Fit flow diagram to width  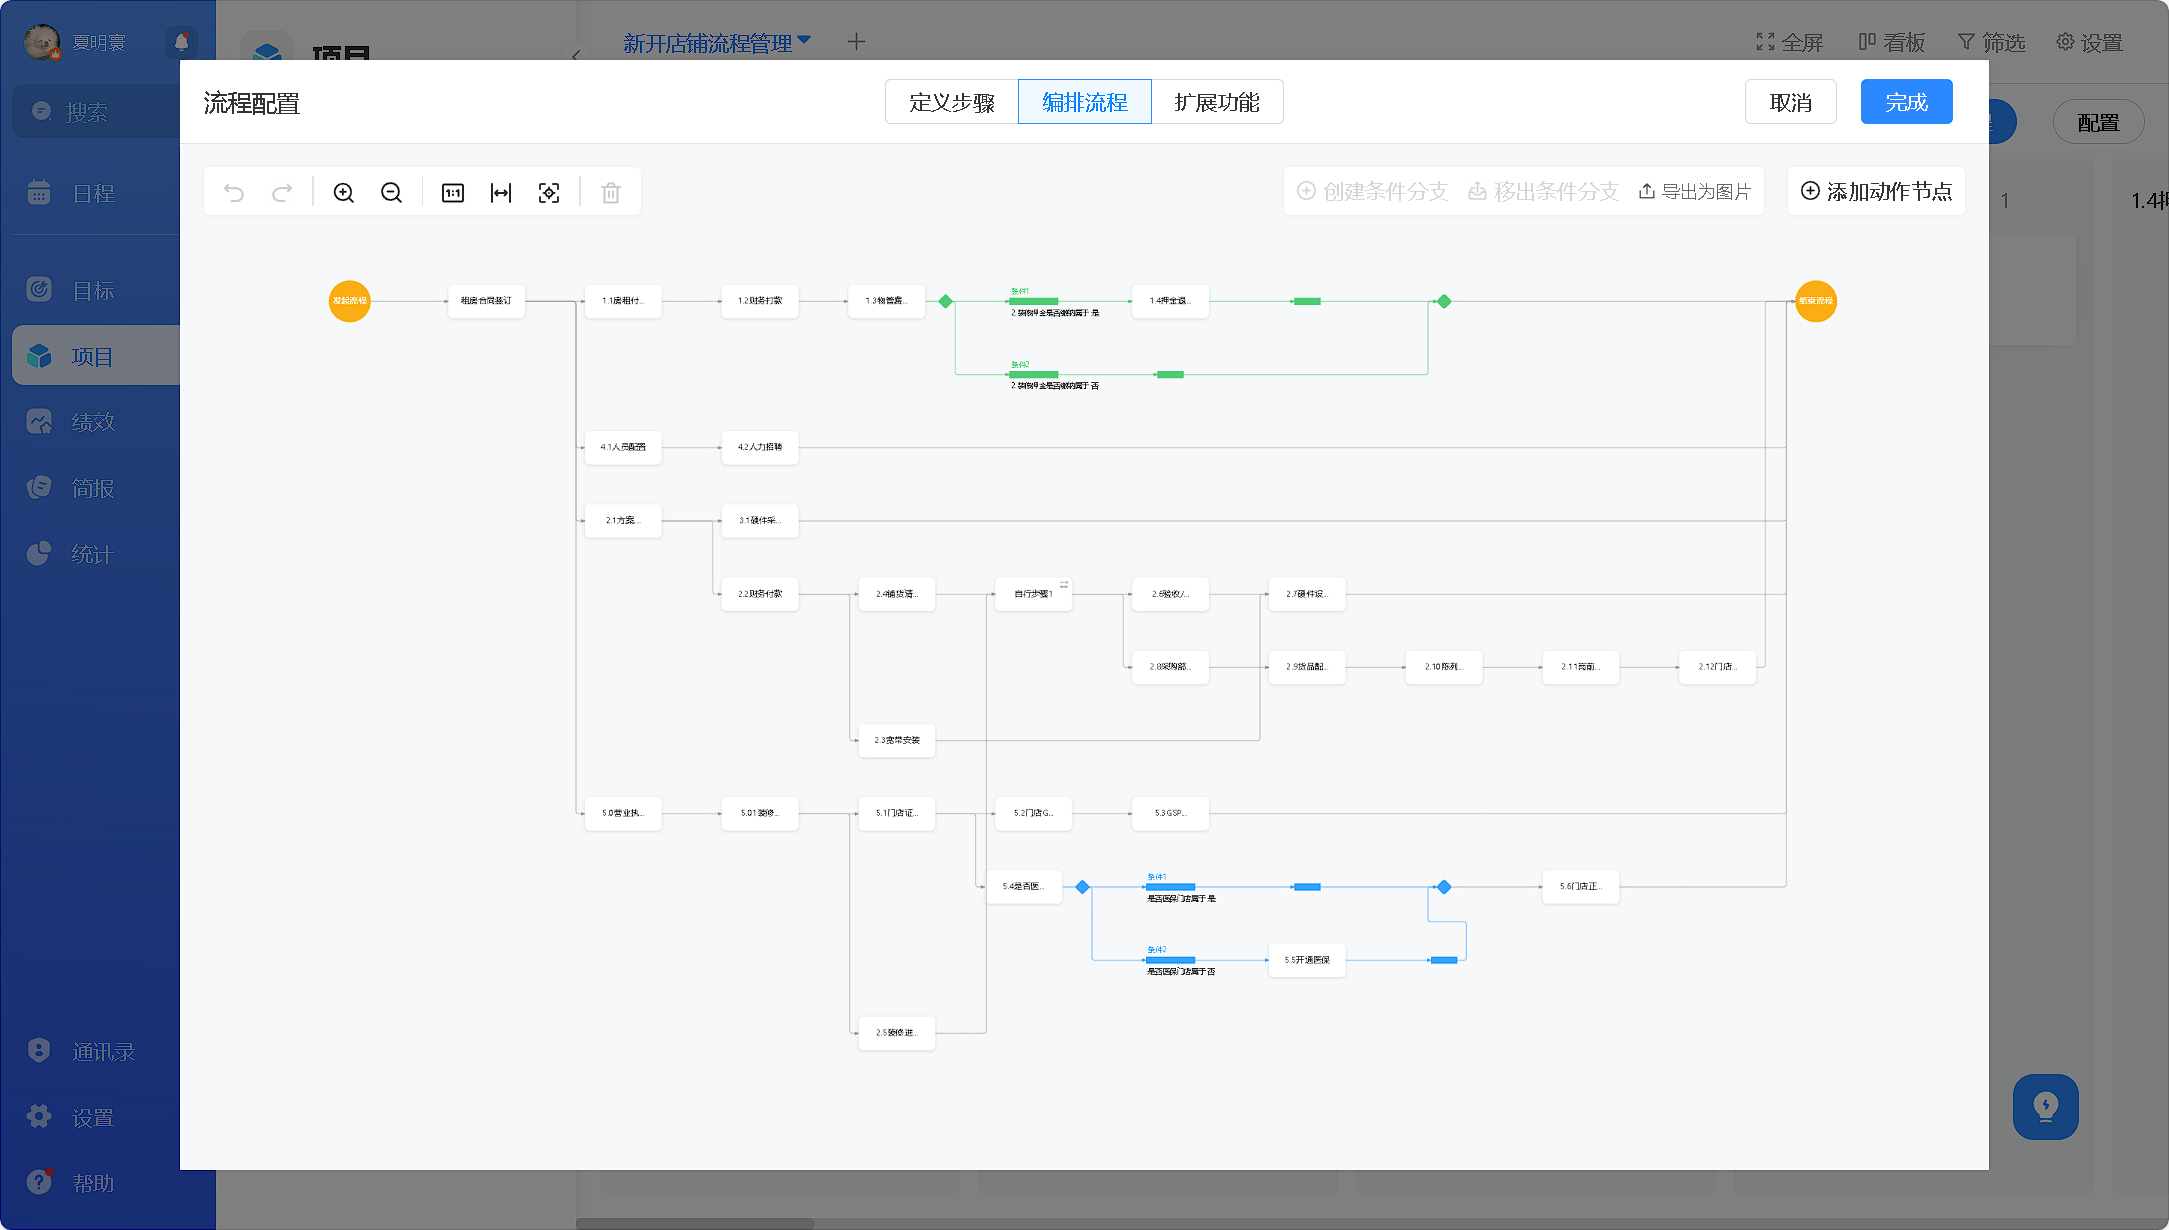(501, 193)
